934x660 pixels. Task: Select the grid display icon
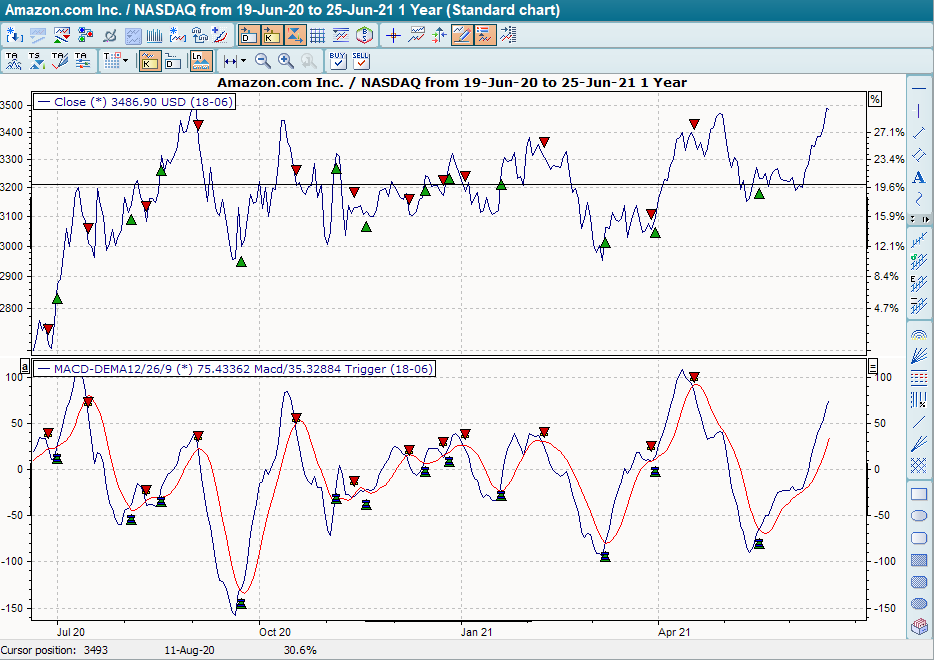(x=316, y=34)
